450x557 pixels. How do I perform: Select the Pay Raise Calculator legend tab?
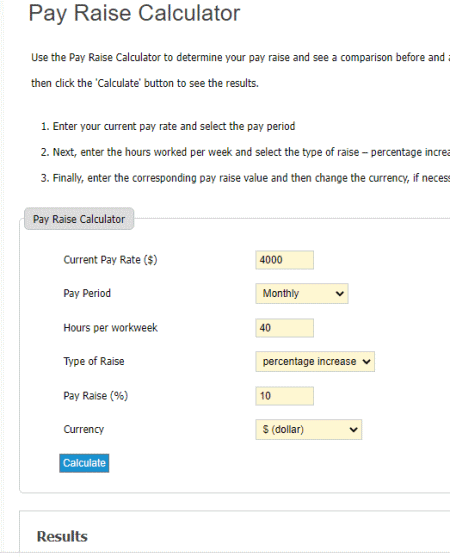pos(79,219)
